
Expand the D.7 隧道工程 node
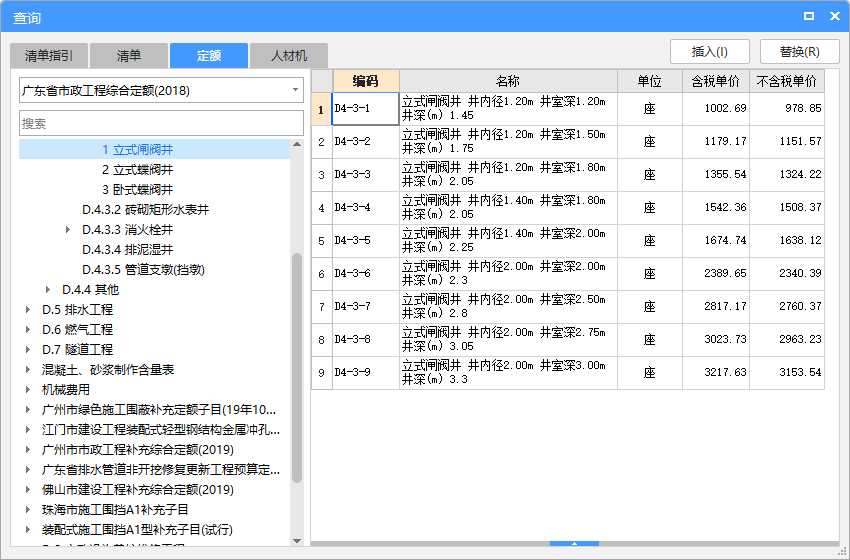coord(28,350)
